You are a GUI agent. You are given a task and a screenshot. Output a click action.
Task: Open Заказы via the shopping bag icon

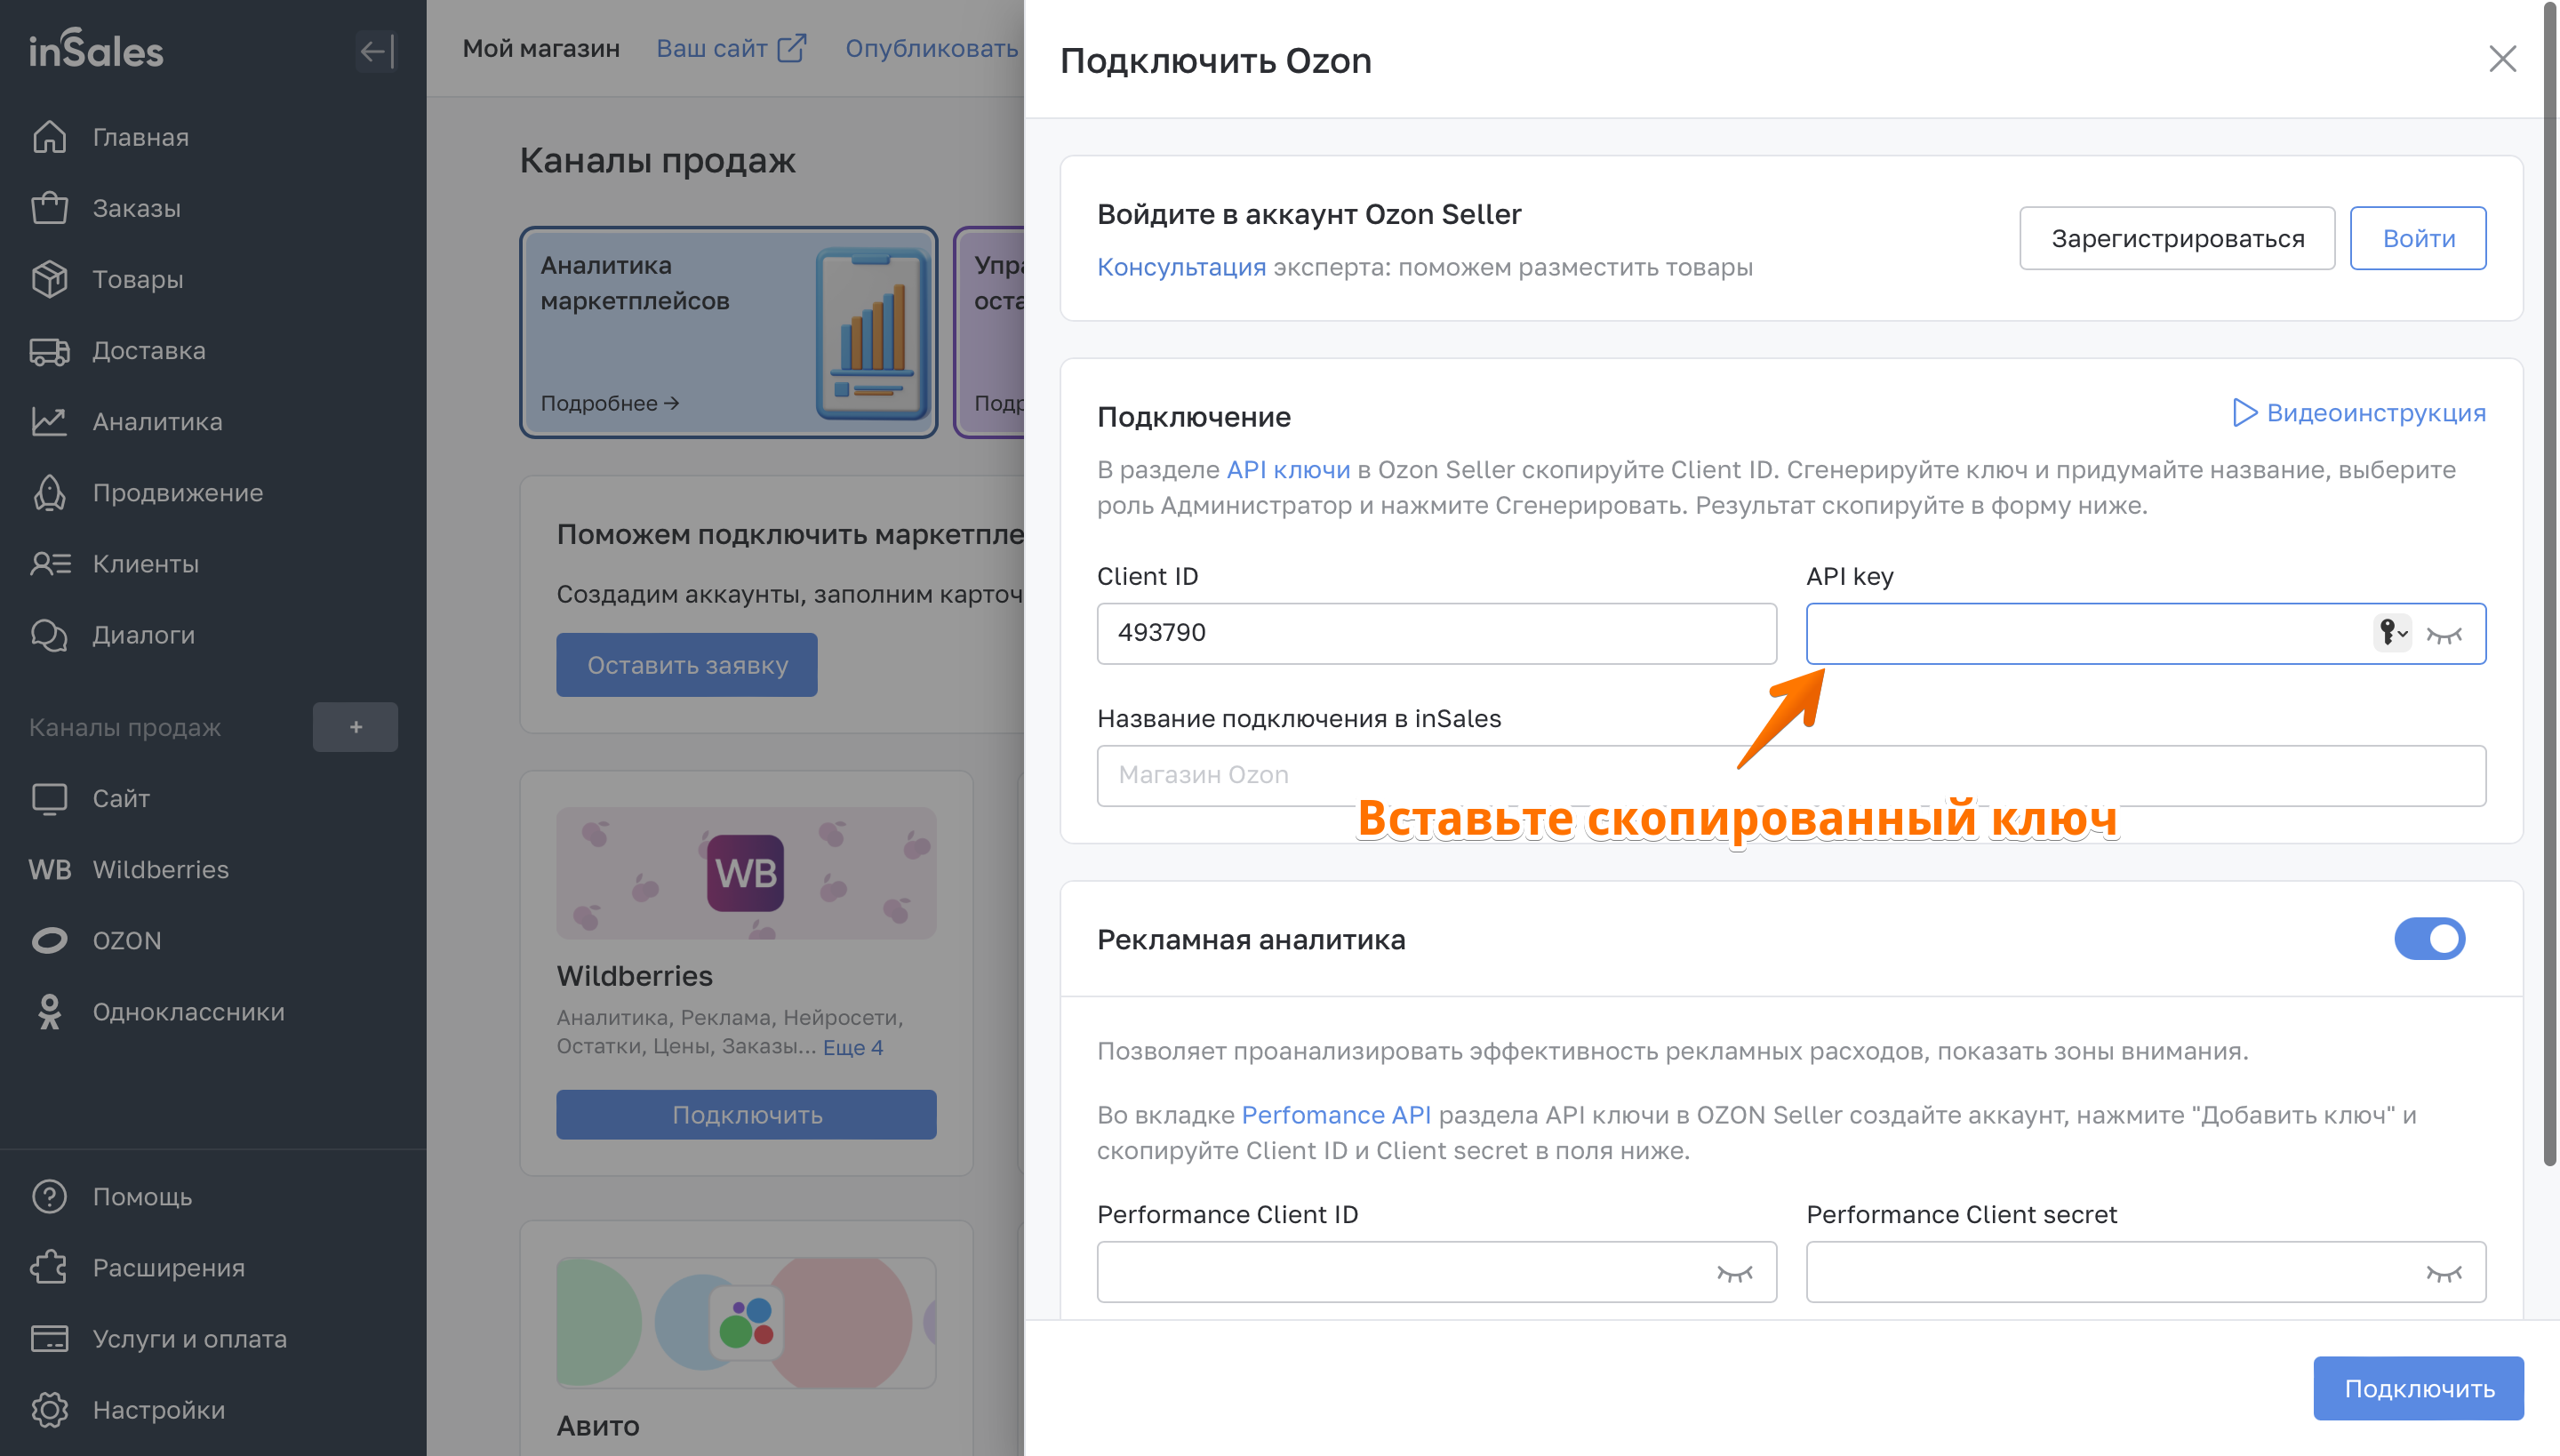(x=49, y=208)
